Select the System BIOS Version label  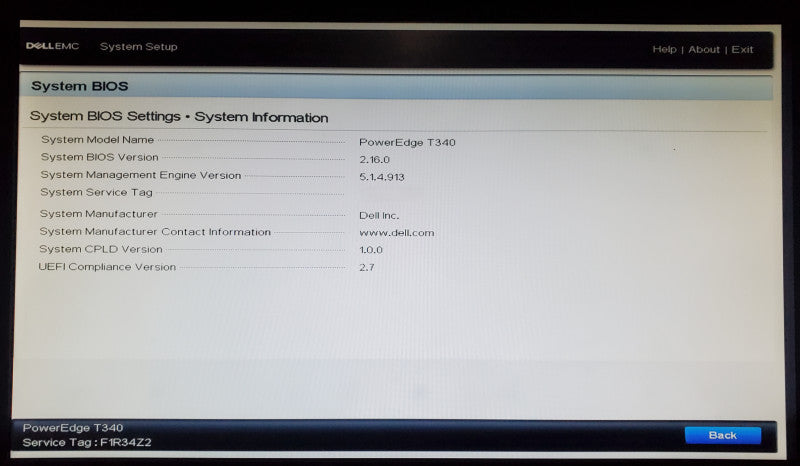(99, 157)
